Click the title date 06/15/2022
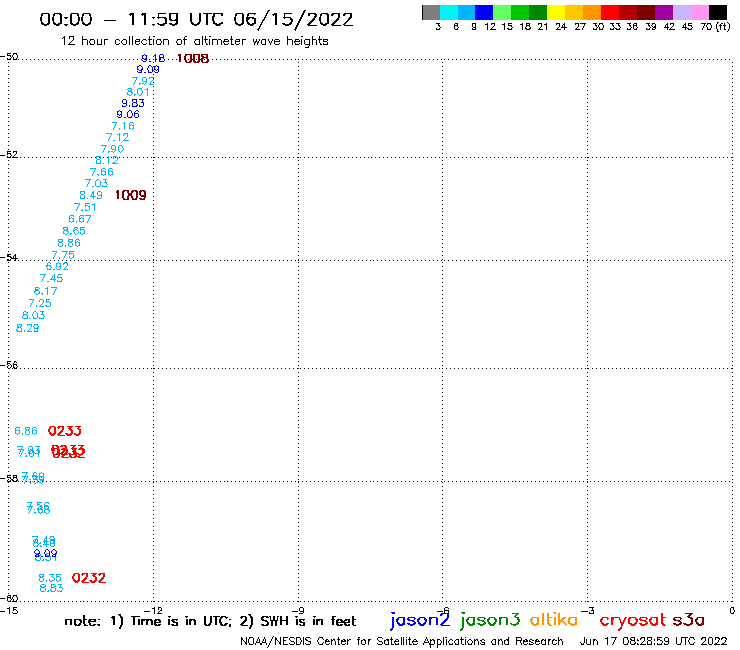Viewport: 740px width, 650px height. point(293,20)
